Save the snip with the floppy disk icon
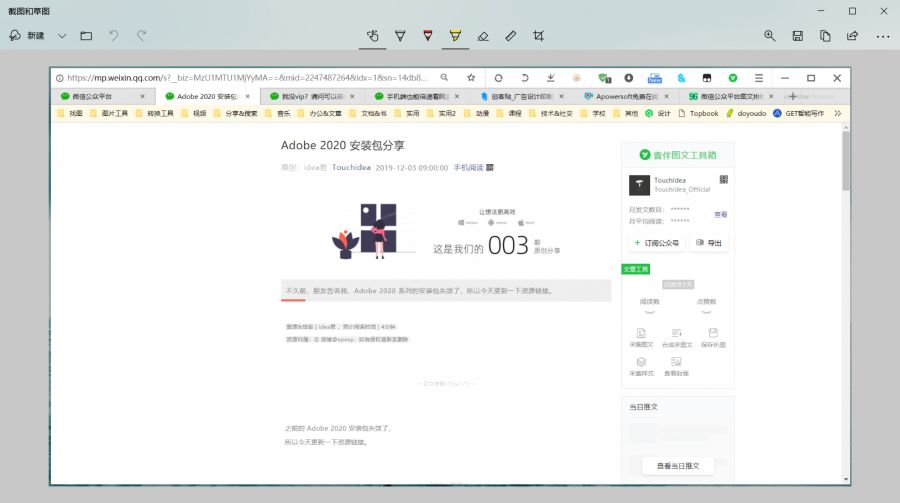The height and width of the screenshot is (503, 900). pos(797,36)
